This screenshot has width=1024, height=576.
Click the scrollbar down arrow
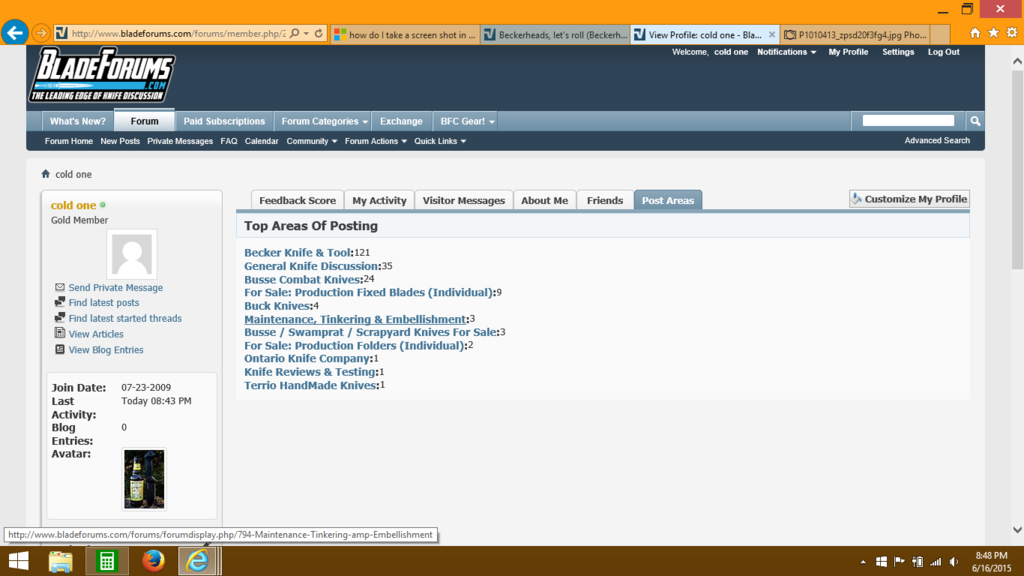pyautogui.click(x=1017, y=530)
